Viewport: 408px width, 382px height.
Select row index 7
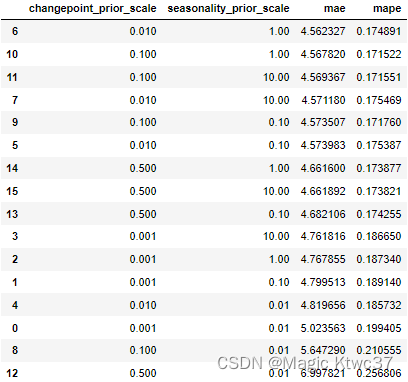coord(15,100)
